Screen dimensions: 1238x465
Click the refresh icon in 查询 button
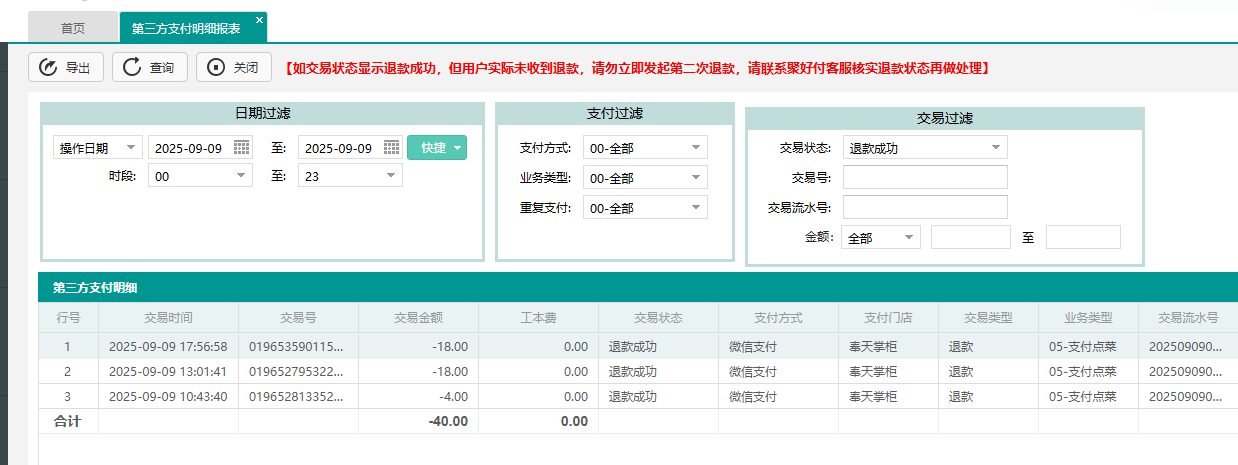tap(132, 68)
